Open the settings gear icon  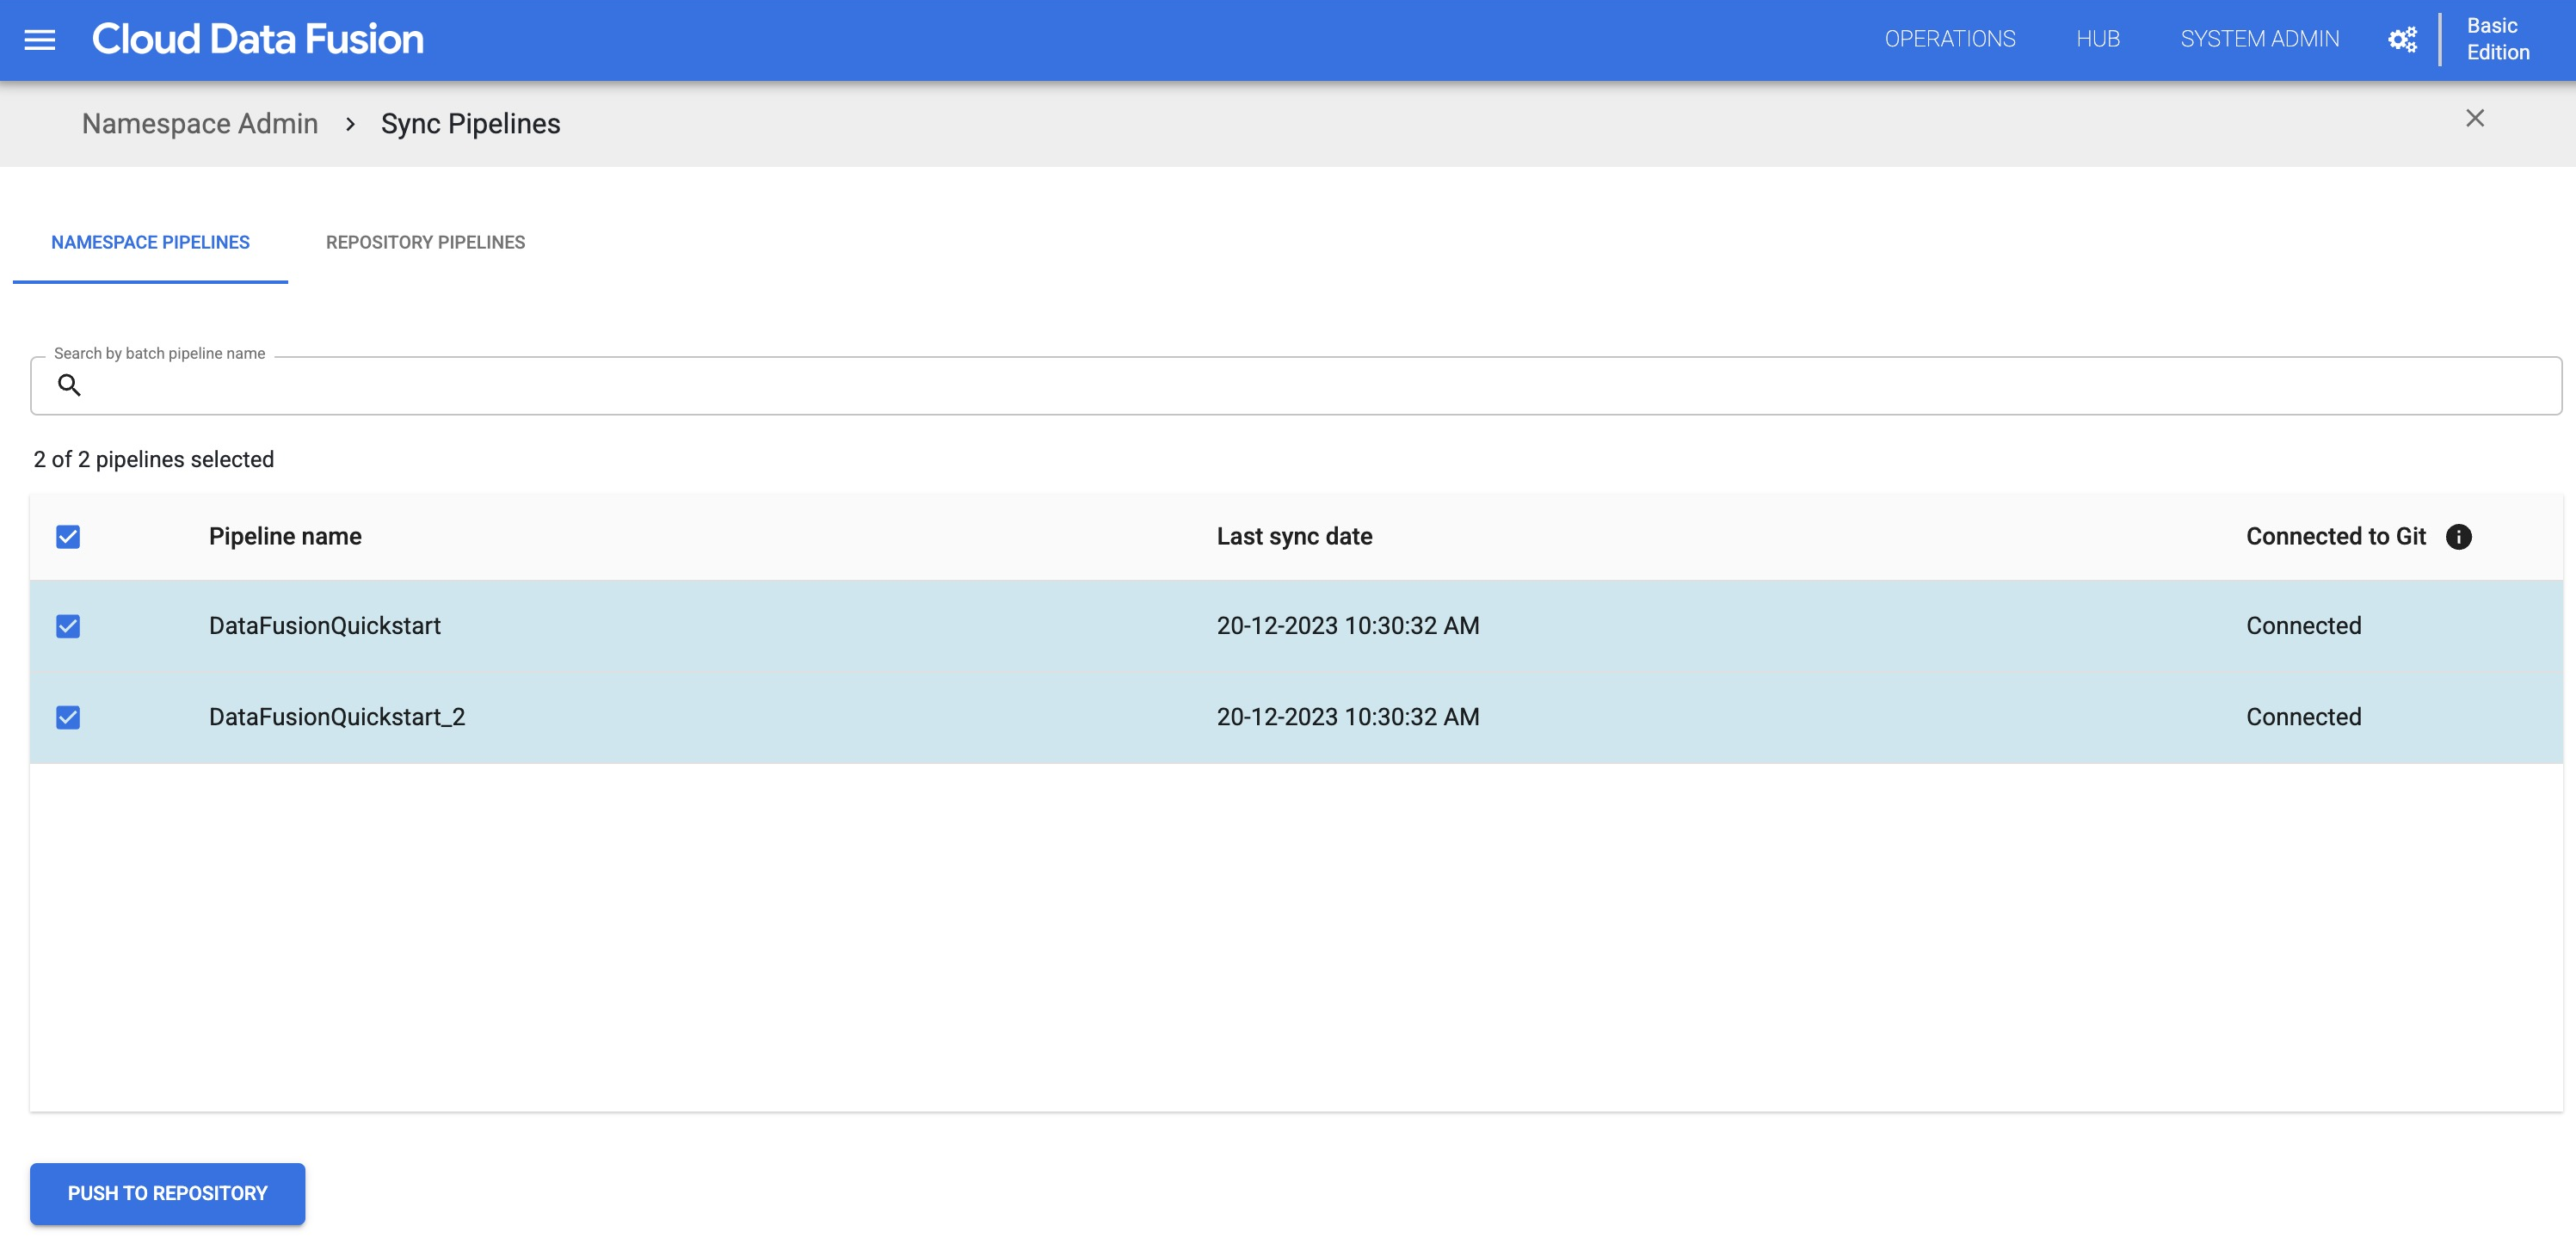[x=2402, y=40]
